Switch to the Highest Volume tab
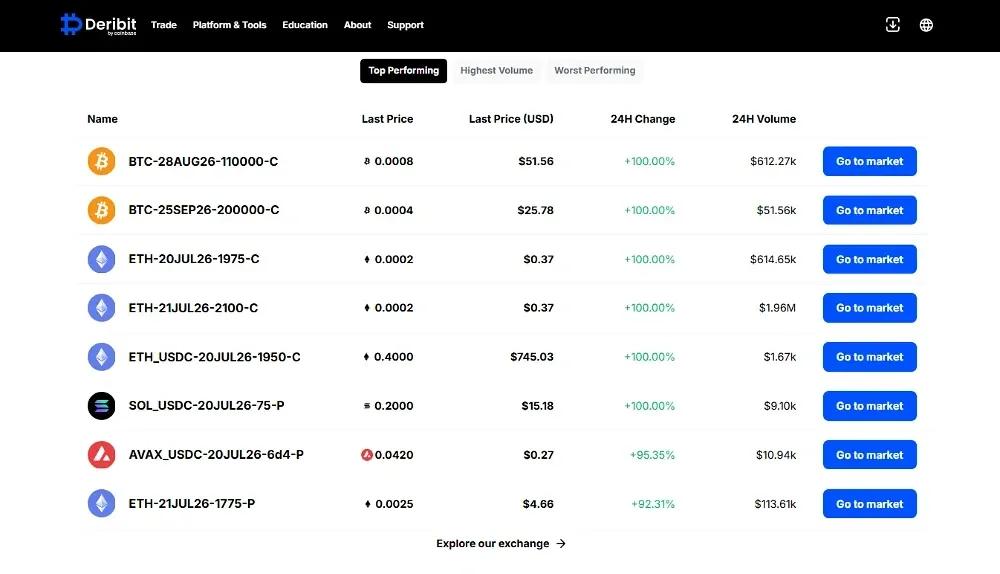Screen dimensions: 1000x574 click(x=496, y=71)
